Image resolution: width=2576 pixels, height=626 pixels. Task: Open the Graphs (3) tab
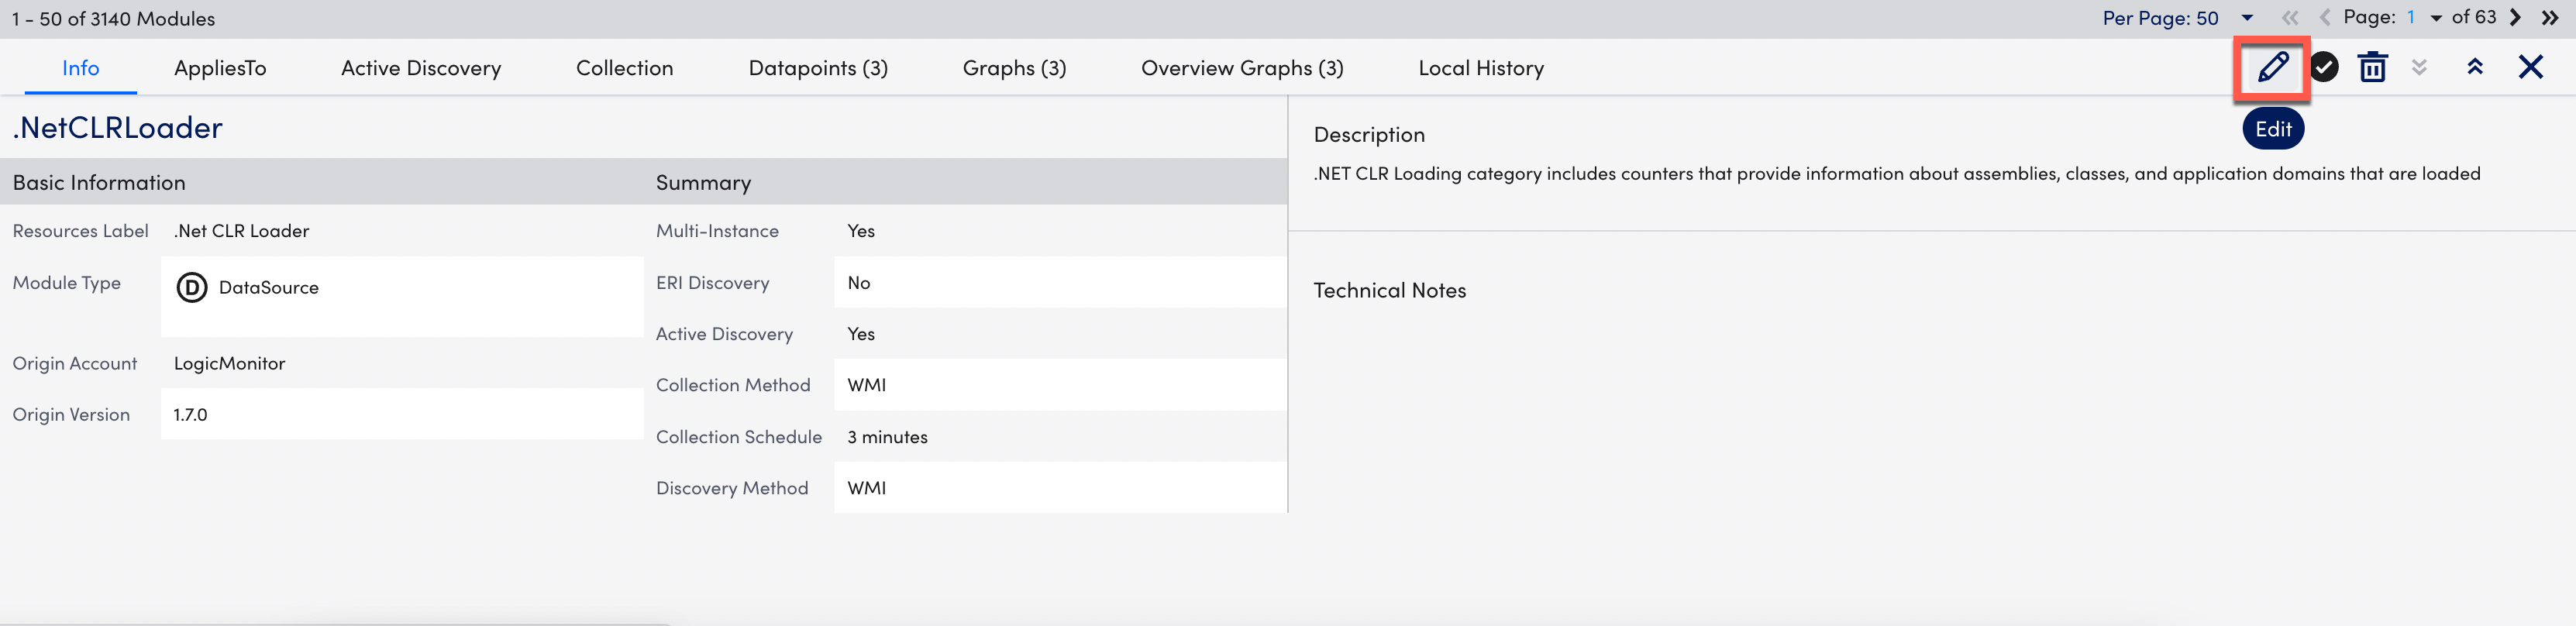coord(1014,68)
